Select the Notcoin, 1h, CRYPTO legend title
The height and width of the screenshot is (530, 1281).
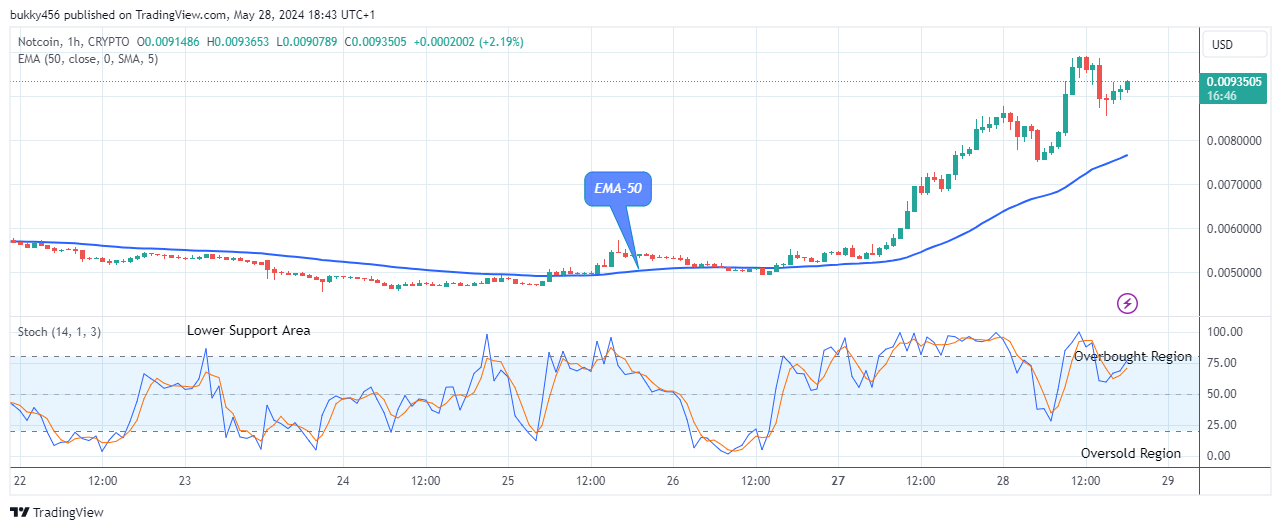(x=74, y=42)
